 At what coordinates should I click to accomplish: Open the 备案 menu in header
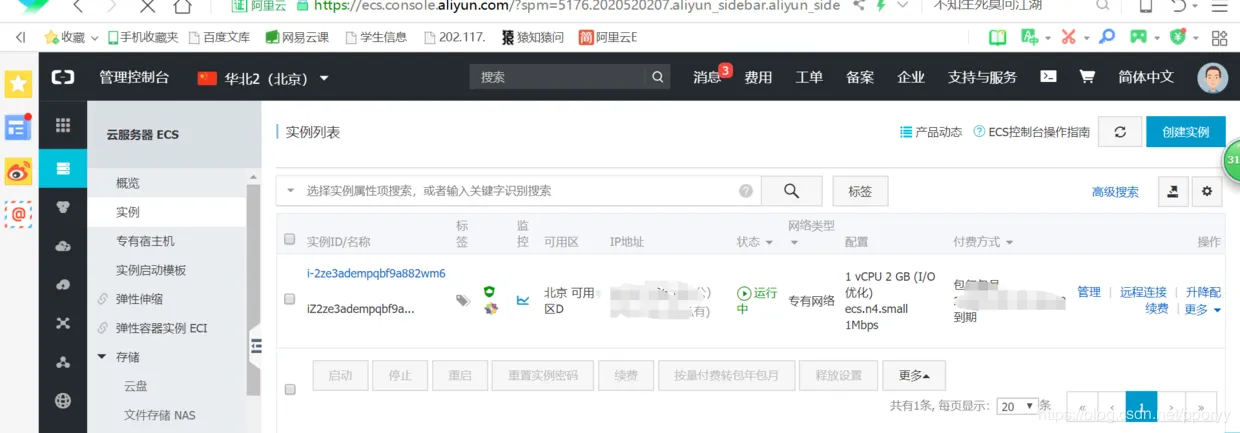860,77
